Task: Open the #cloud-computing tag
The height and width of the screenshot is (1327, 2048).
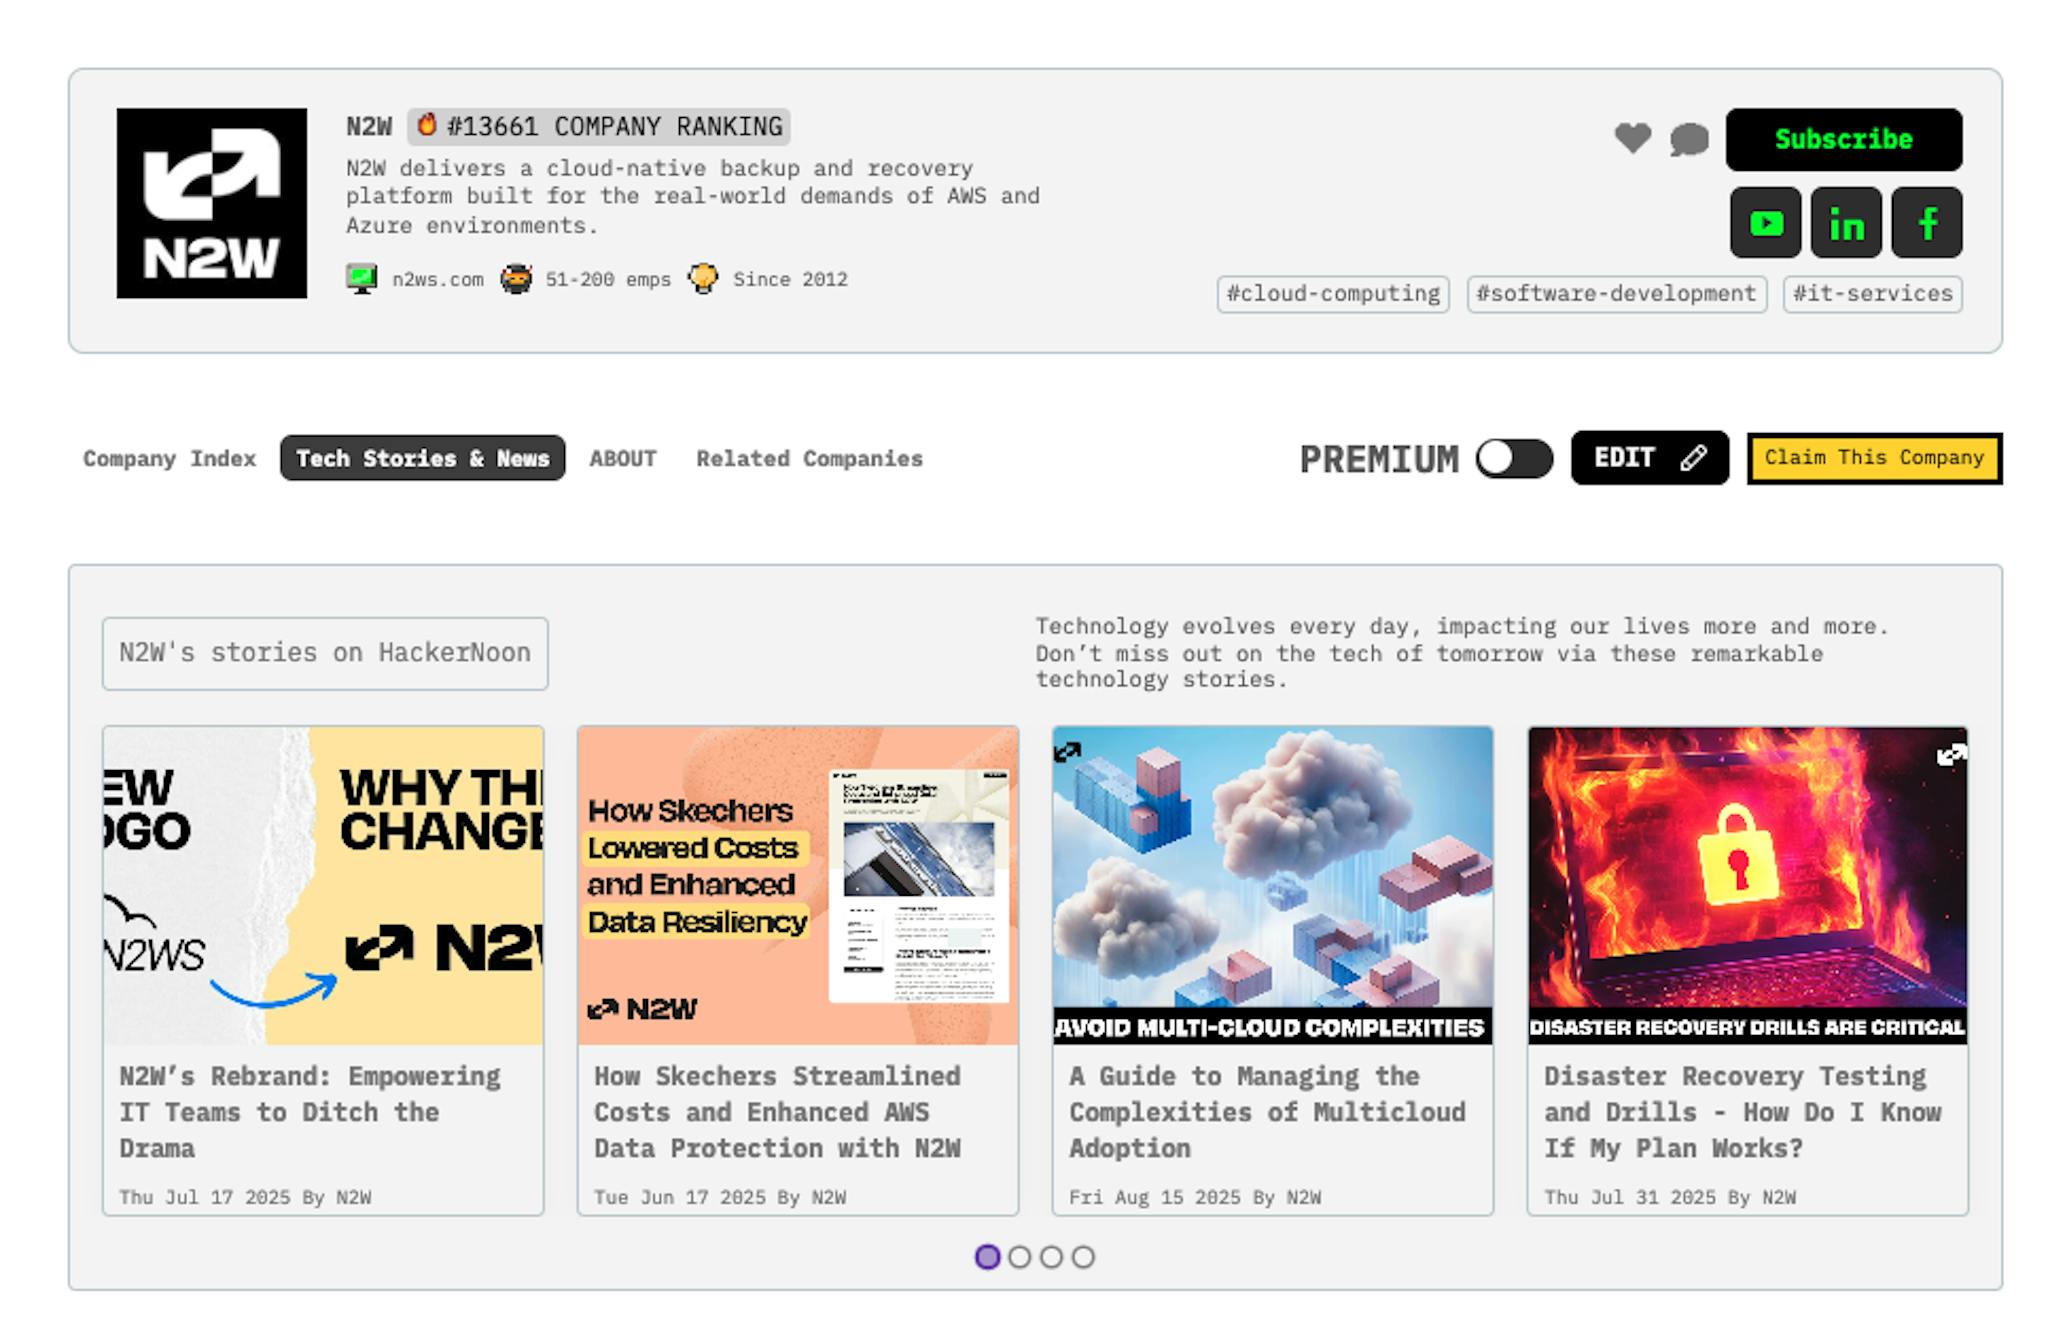Action: pyautogui.click(x=1333, y=293)
